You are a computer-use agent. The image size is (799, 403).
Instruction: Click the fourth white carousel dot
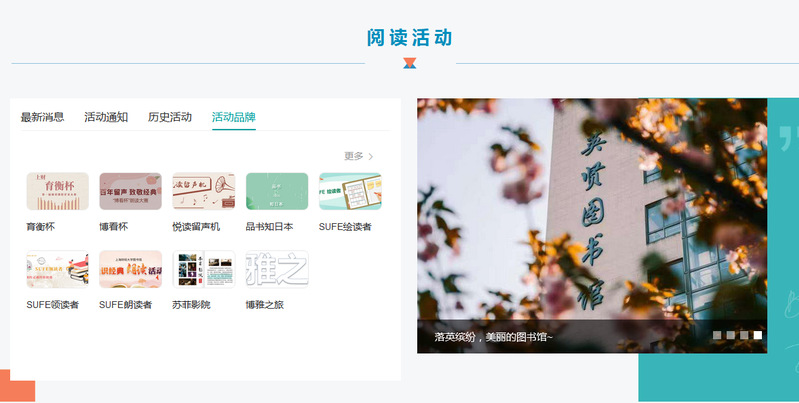click(x=758, y=335)
